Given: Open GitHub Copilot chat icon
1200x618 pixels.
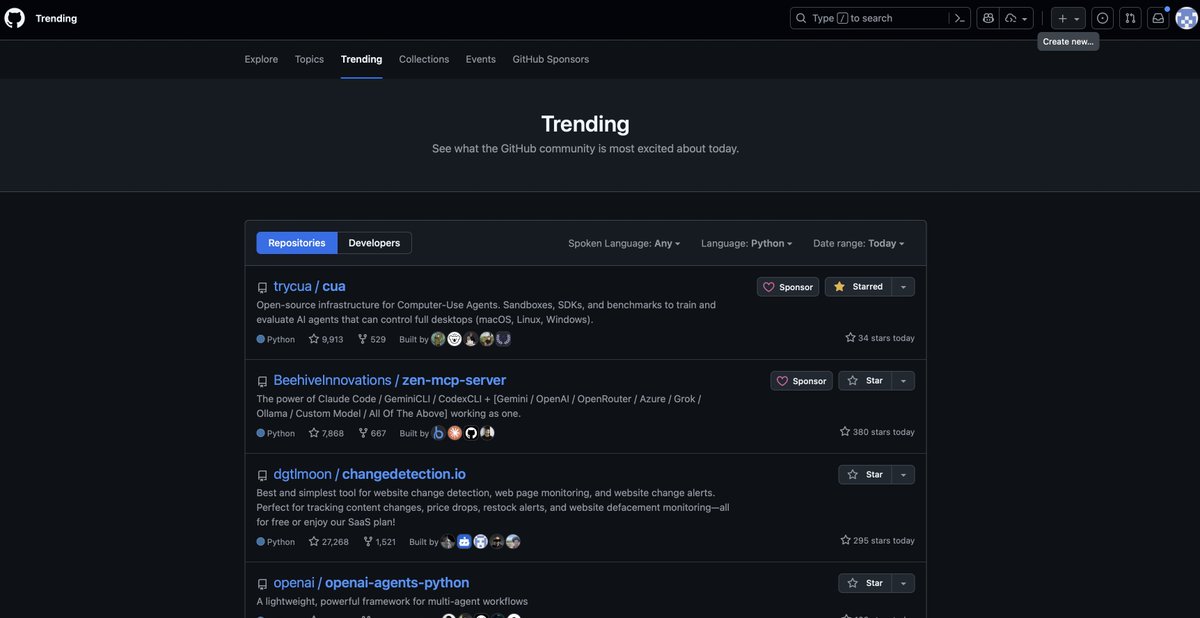Looking at the screenshot, I should click(x=988, y=18).
